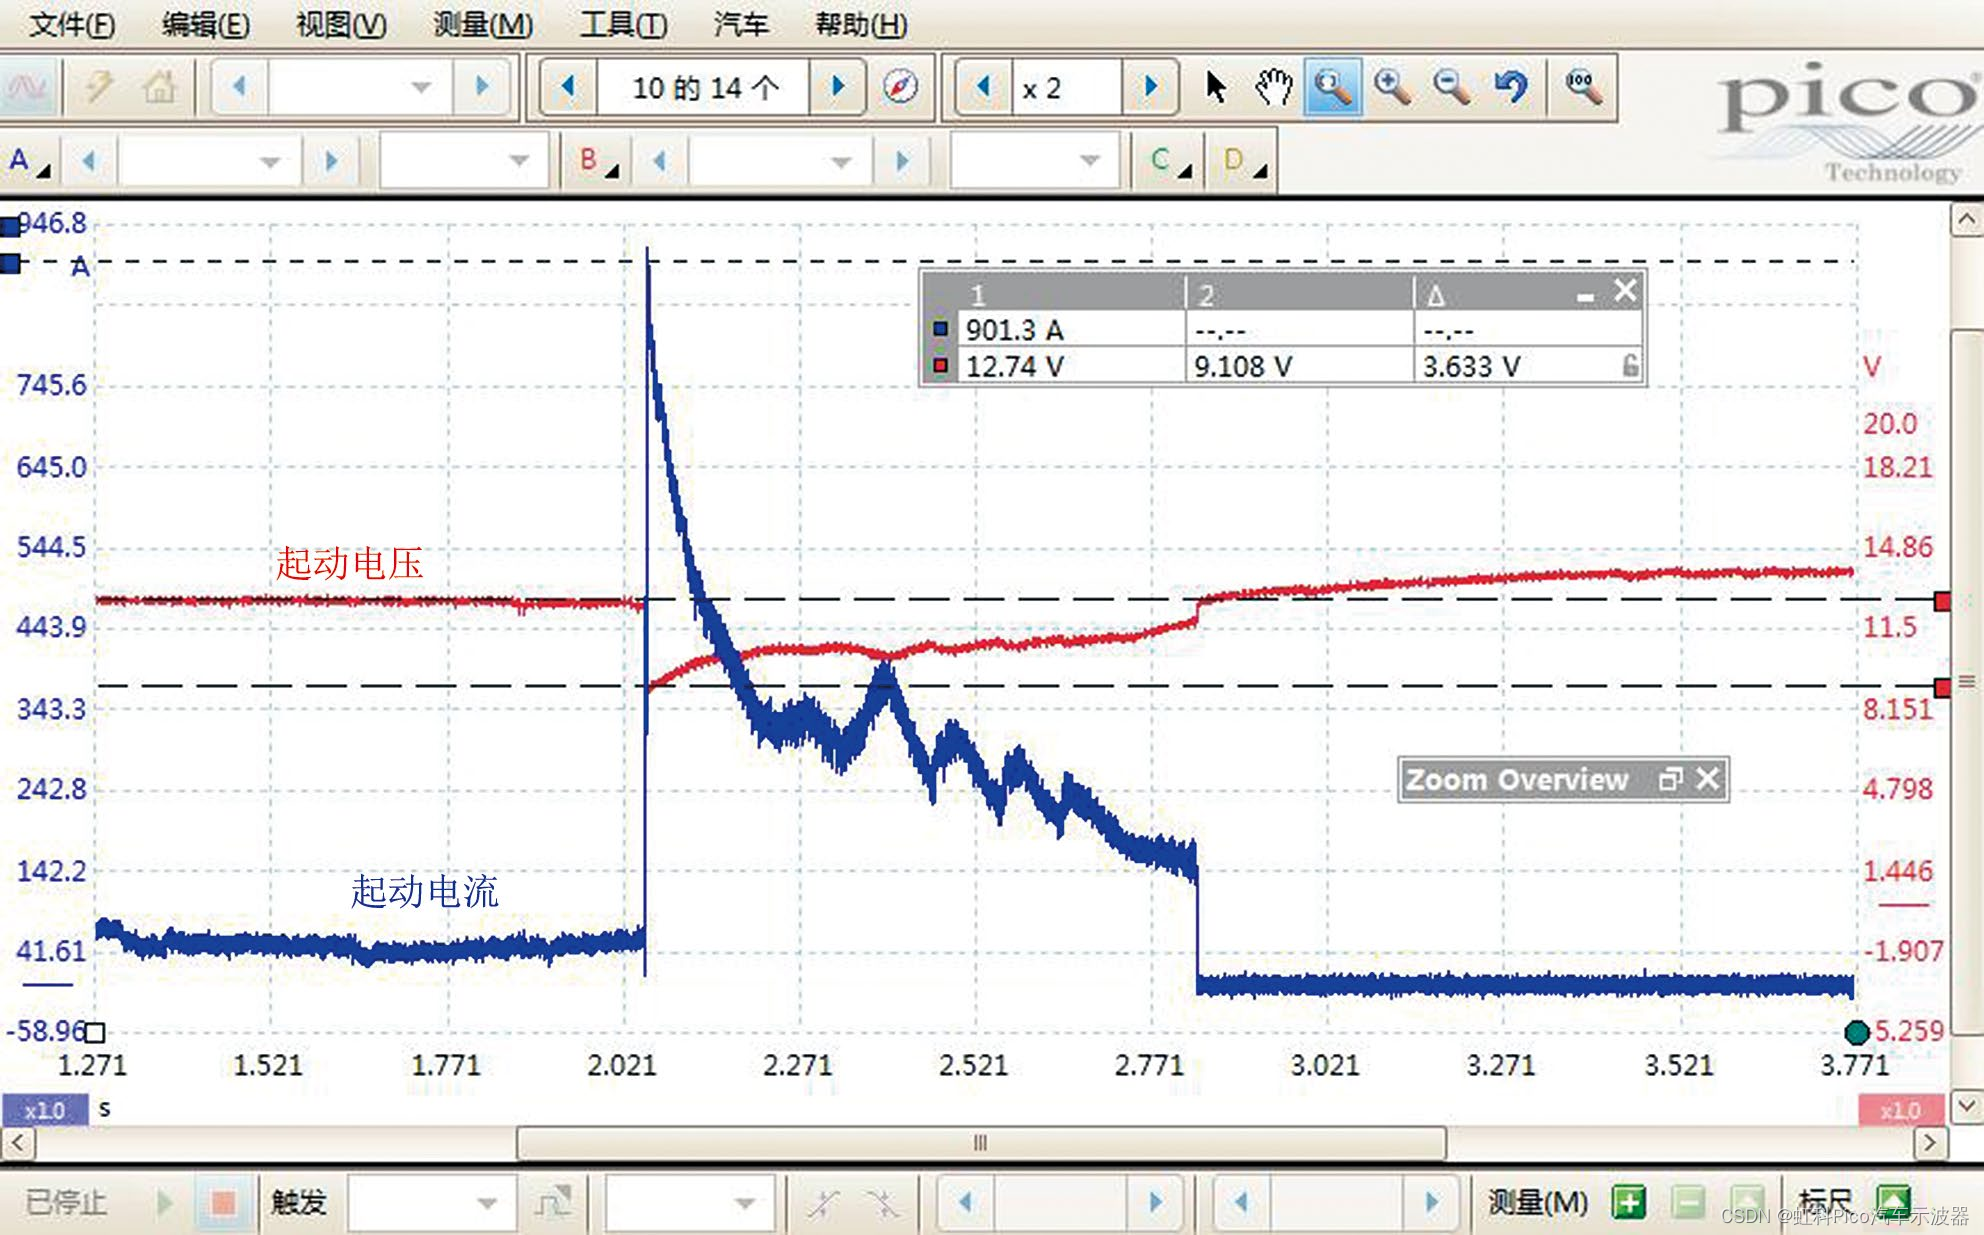Click the red stop capture button
This screenshot has width=1984, height=1235.
222,1202
